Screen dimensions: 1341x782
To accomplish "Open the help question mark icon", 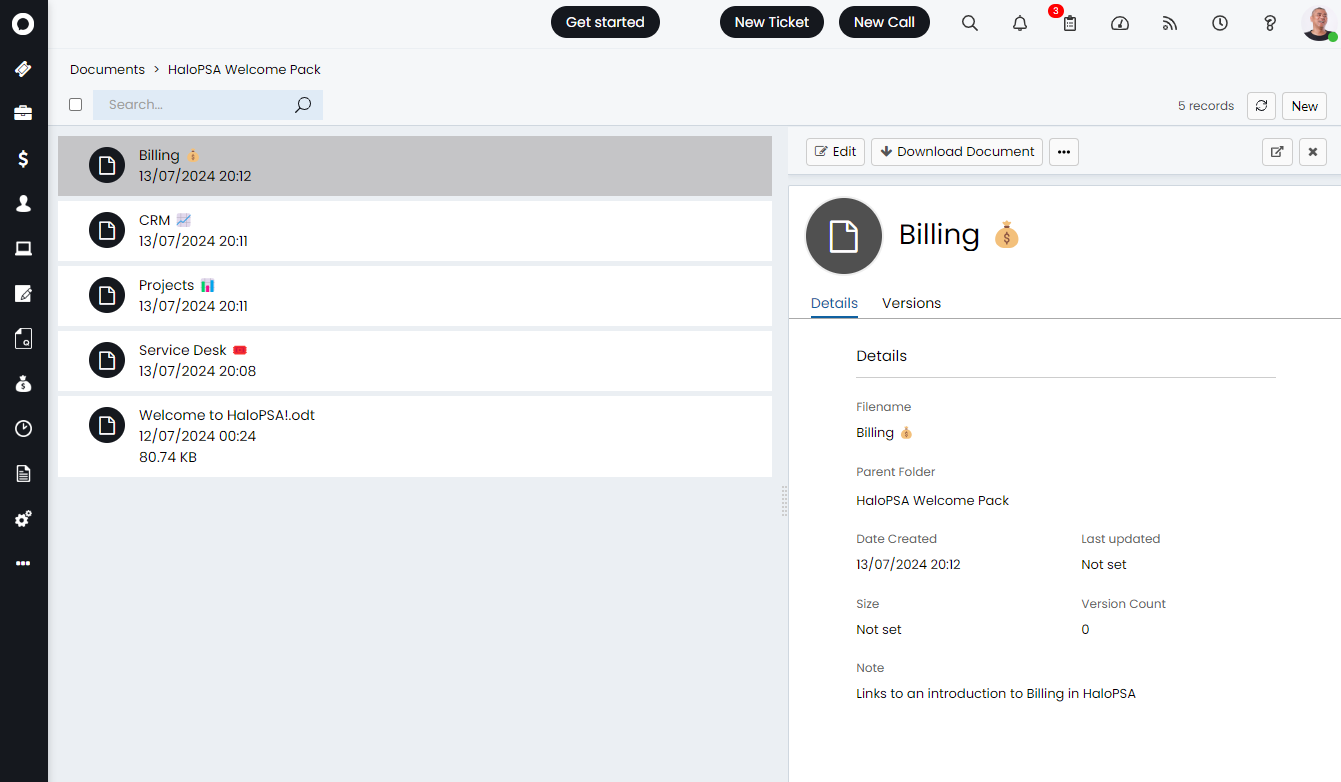I will pos(1270,23).
